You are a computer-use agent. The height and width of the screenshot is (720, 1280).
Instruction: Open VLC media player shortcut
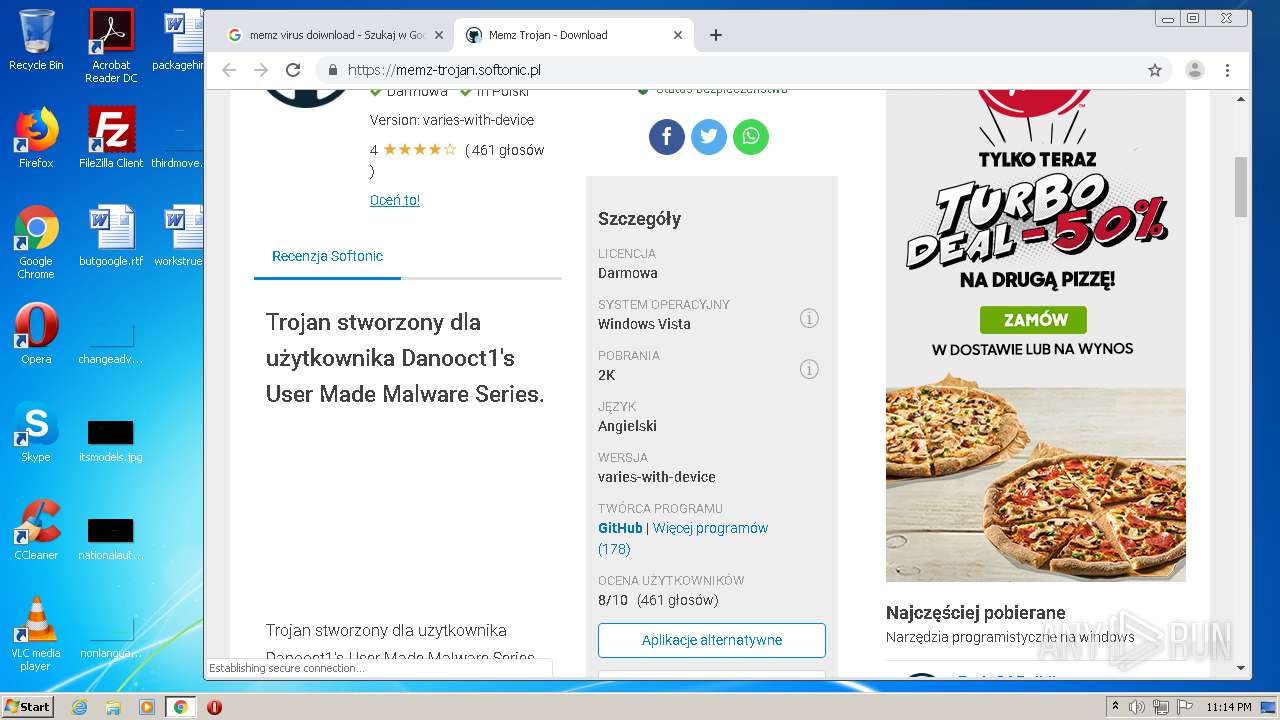pos(36,634)
